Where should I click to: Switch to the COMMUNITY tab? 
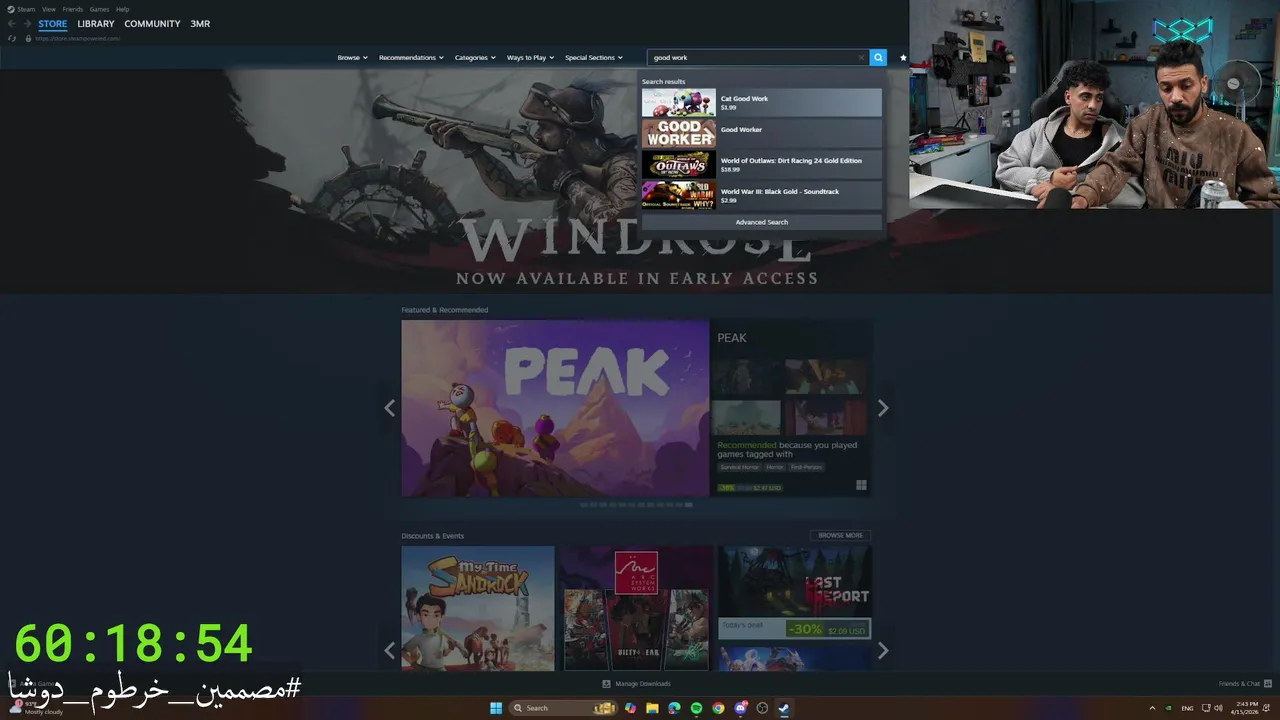152,24
